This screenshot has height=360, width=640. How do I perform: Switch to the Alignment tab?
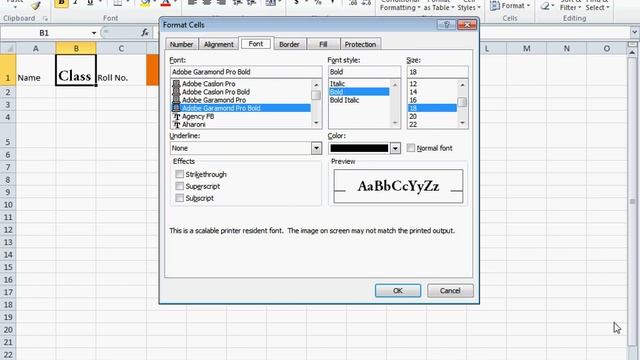coord(219,44)
